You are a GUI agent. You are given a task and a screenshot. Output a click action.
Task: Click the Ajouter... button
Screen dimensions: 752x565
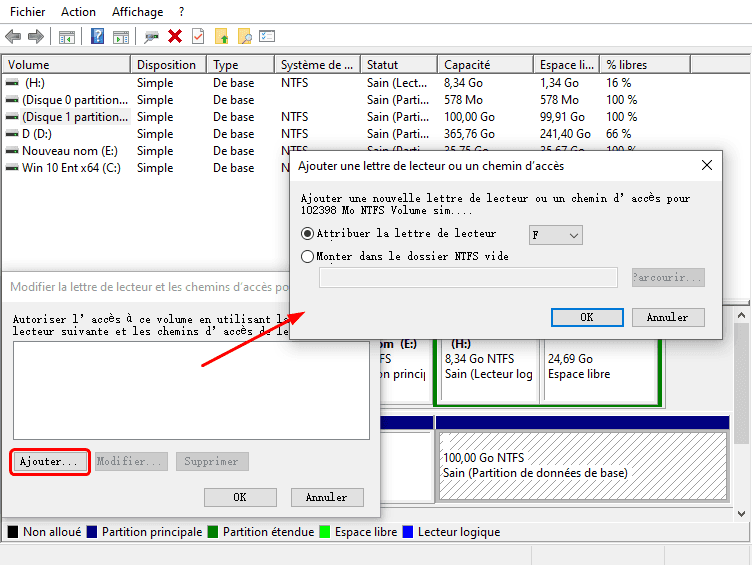click(50, 461)
